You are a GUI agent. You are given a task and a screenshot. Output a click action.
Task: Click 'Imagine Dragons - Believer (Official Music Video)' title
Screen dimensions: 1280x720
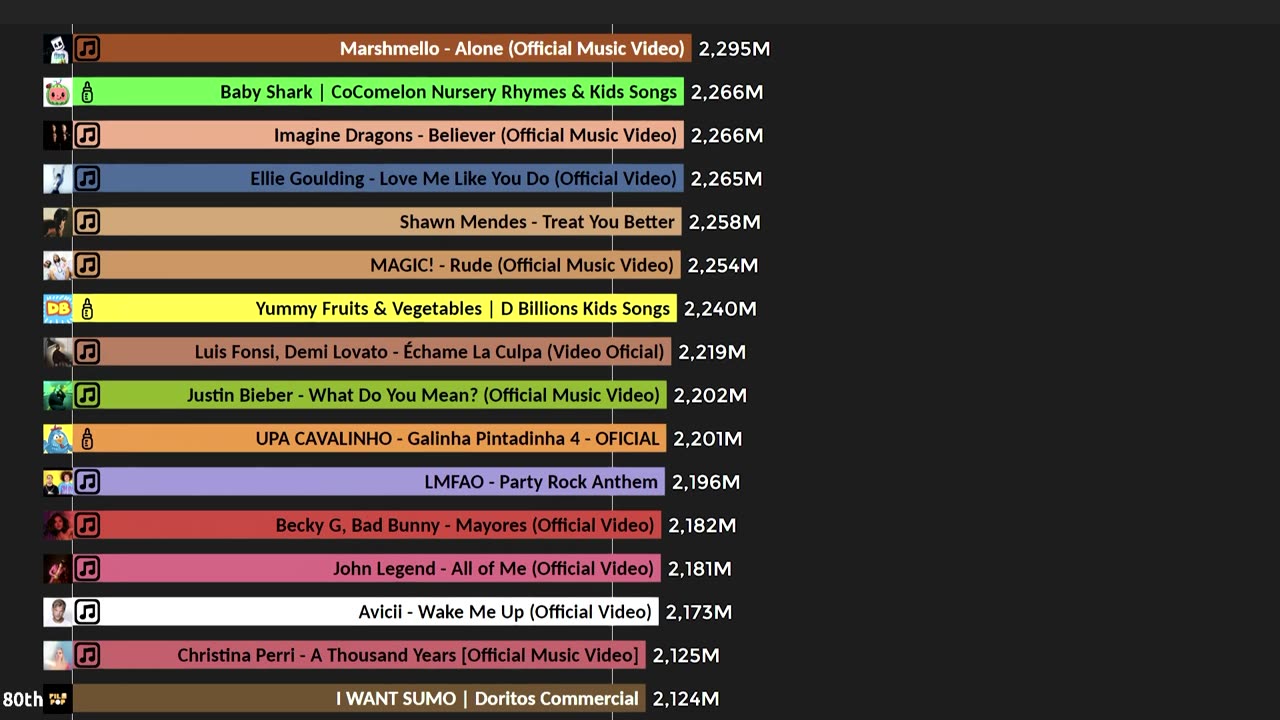pos(475,135)
